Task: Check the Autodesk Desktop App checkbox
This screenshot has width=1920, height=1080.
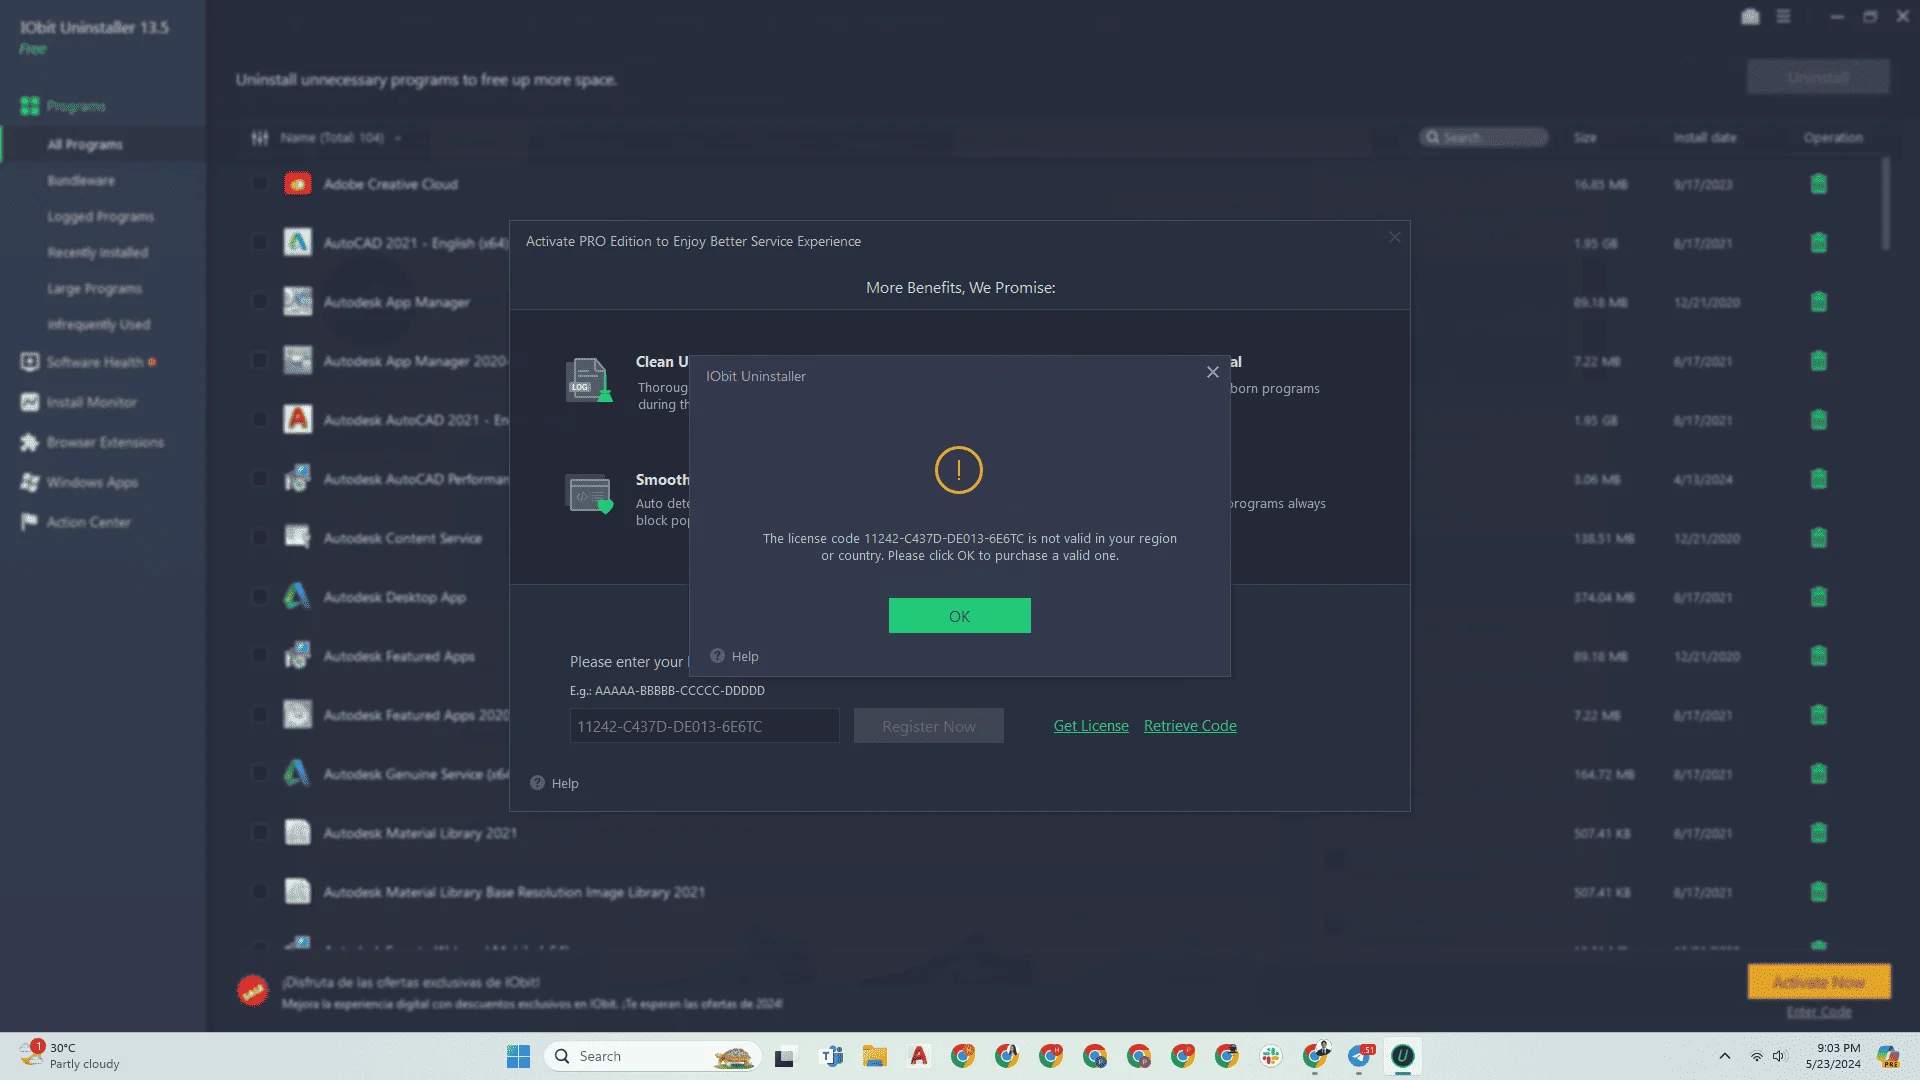Action: pyautogui.click(x=259, y=597)
